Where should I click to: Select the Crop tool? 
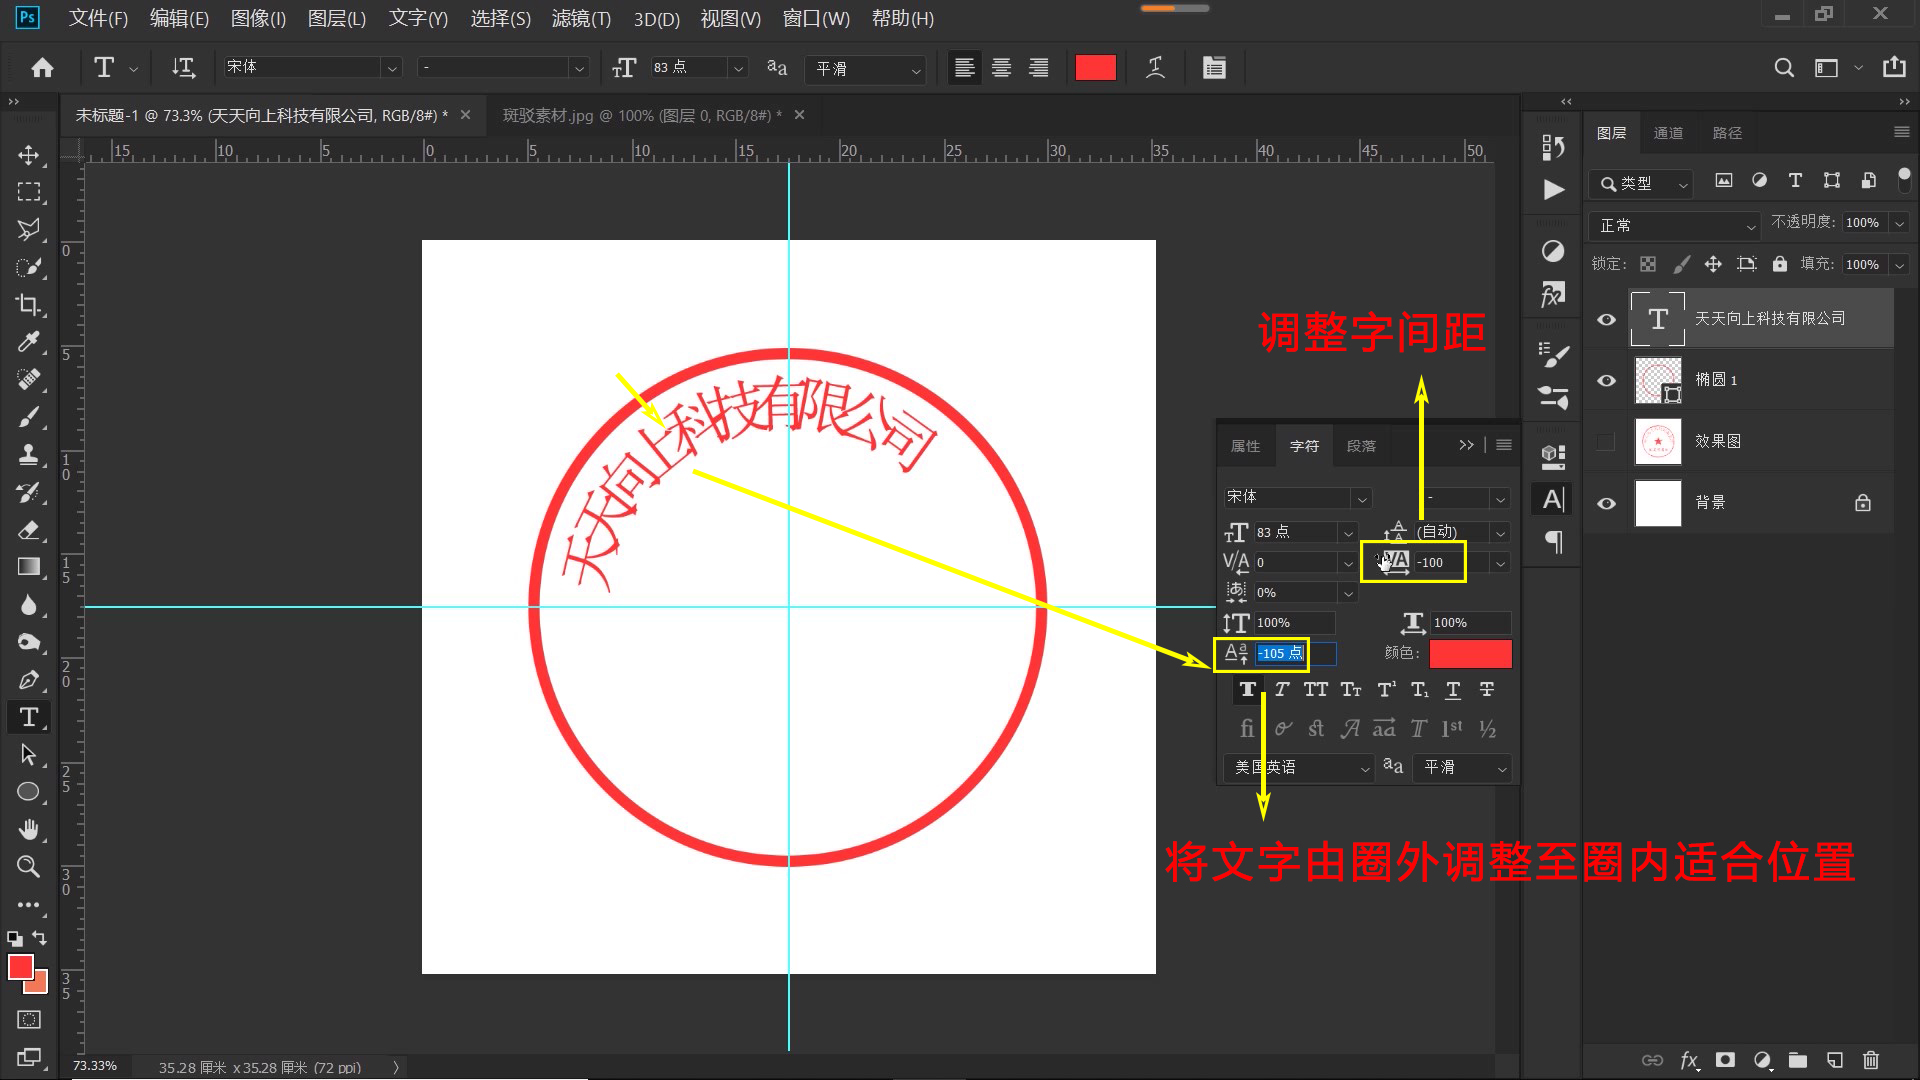tap(29, 306)
